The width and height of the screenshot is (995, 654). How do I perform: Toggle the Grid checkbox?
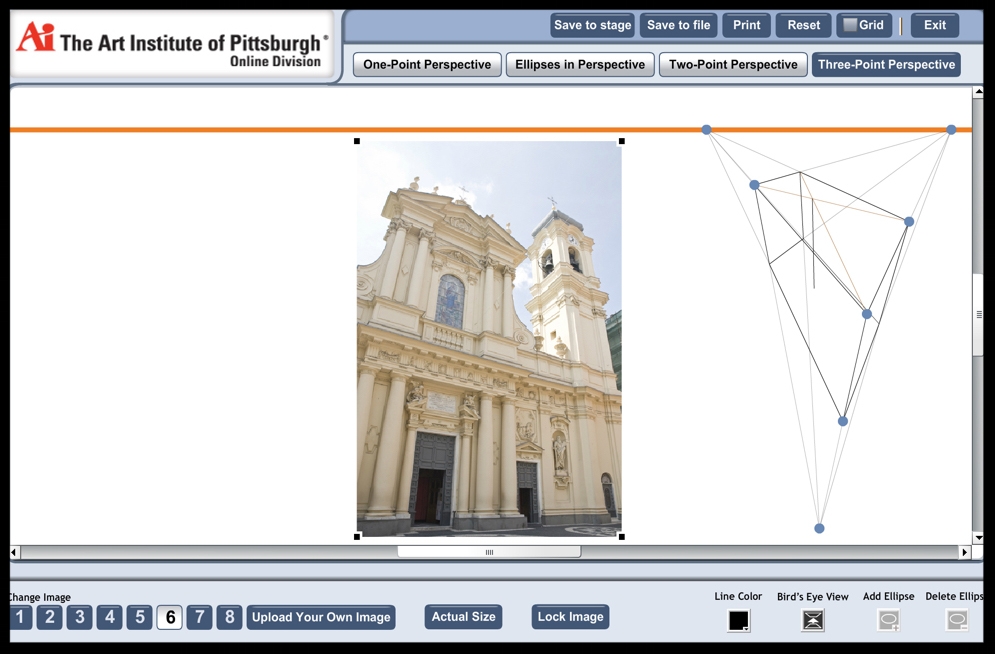[x=850, y=25]
